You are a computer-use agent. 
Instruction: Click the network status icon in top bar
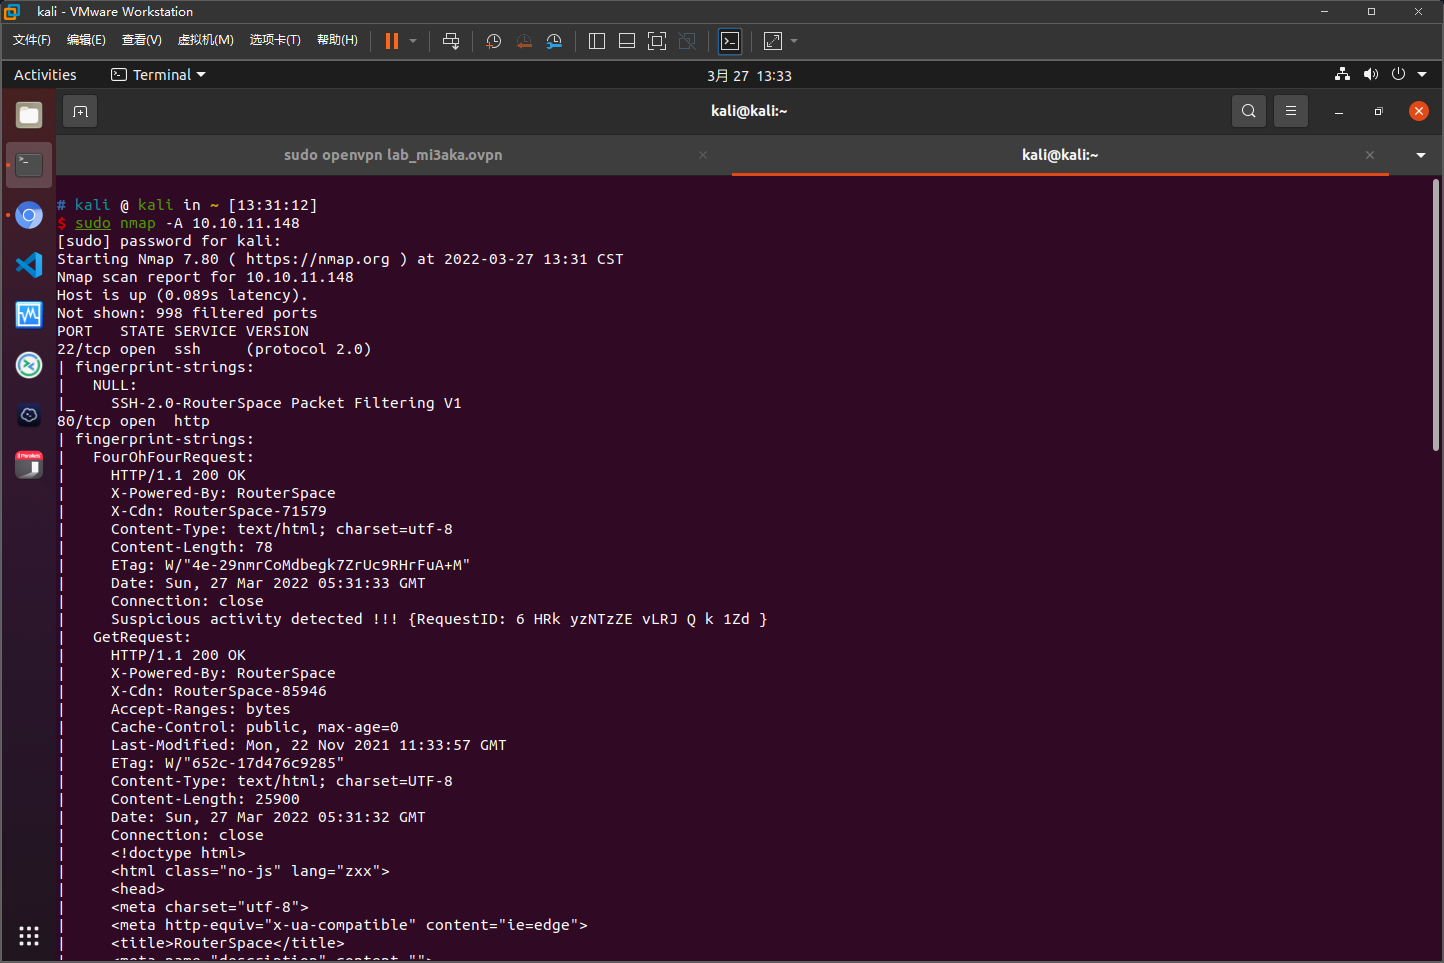pos(1342,75)
